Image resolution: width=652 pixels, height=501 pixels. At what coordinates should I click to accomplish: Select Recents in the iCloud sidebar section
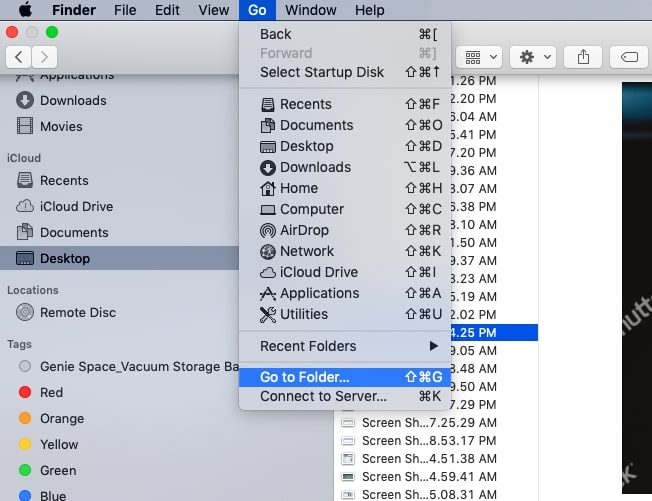tap(120, 180)
